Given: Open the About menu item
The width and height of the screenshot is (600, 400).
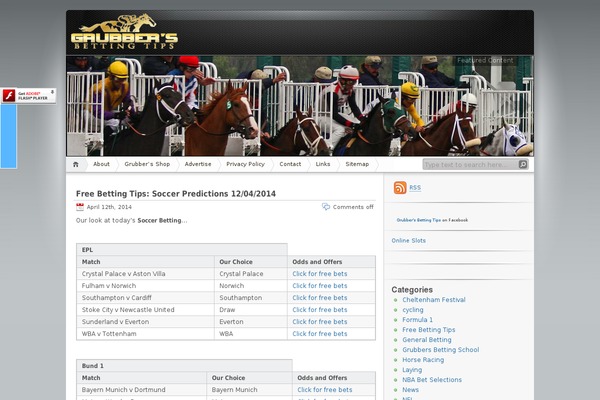Looking at the screenshot, I should [101, 164].
